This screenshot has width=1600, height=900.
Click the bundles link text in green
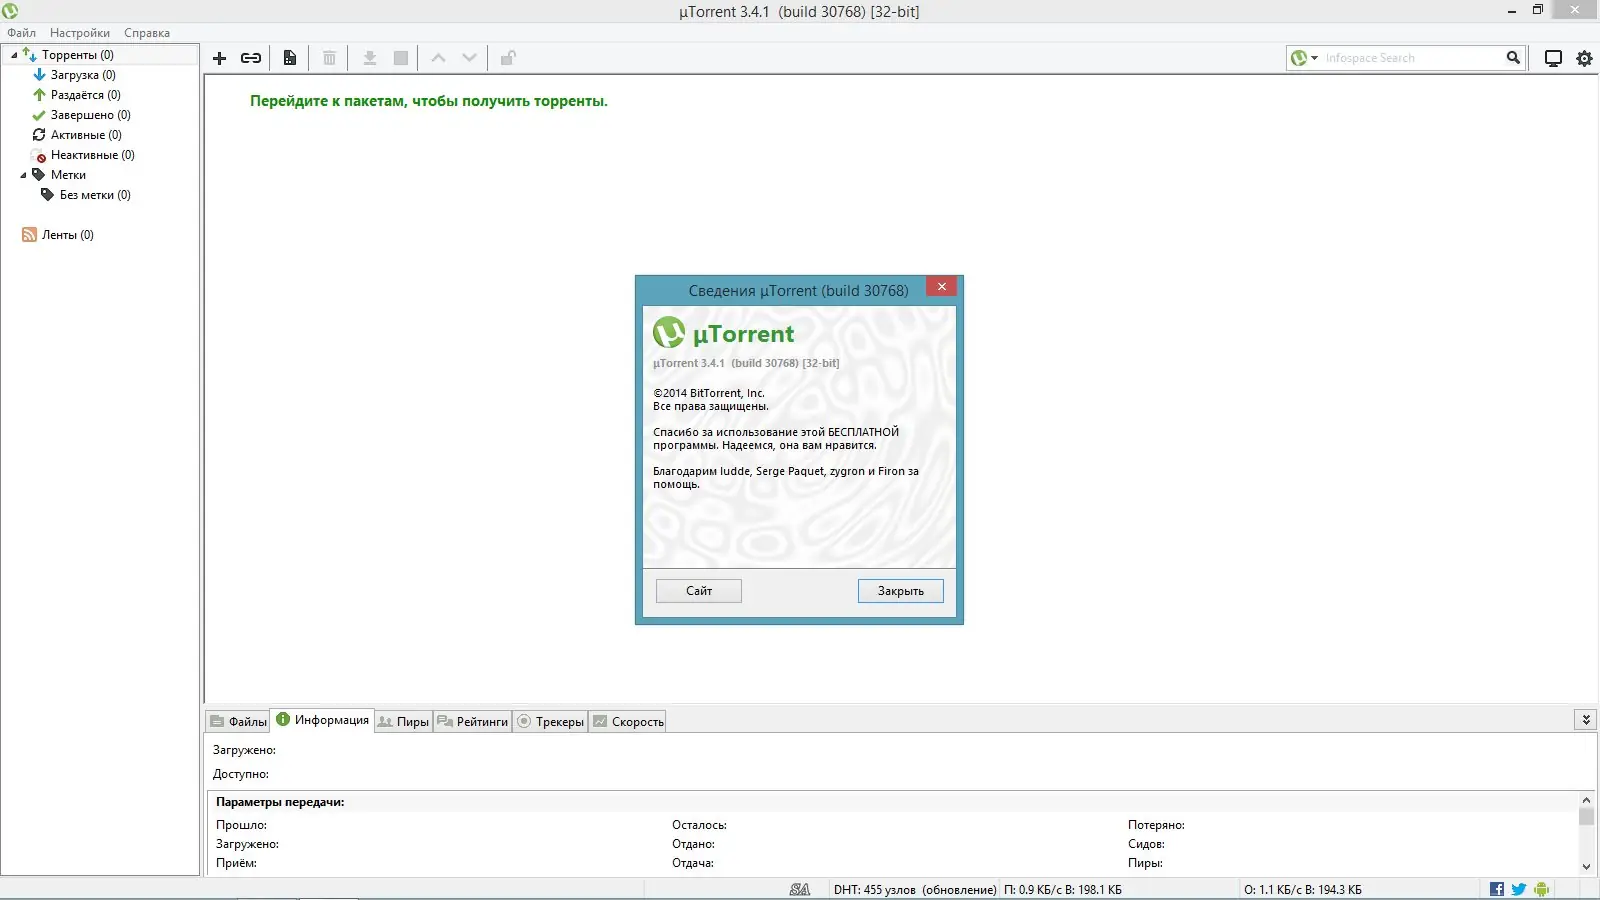(x=429, y=101)
